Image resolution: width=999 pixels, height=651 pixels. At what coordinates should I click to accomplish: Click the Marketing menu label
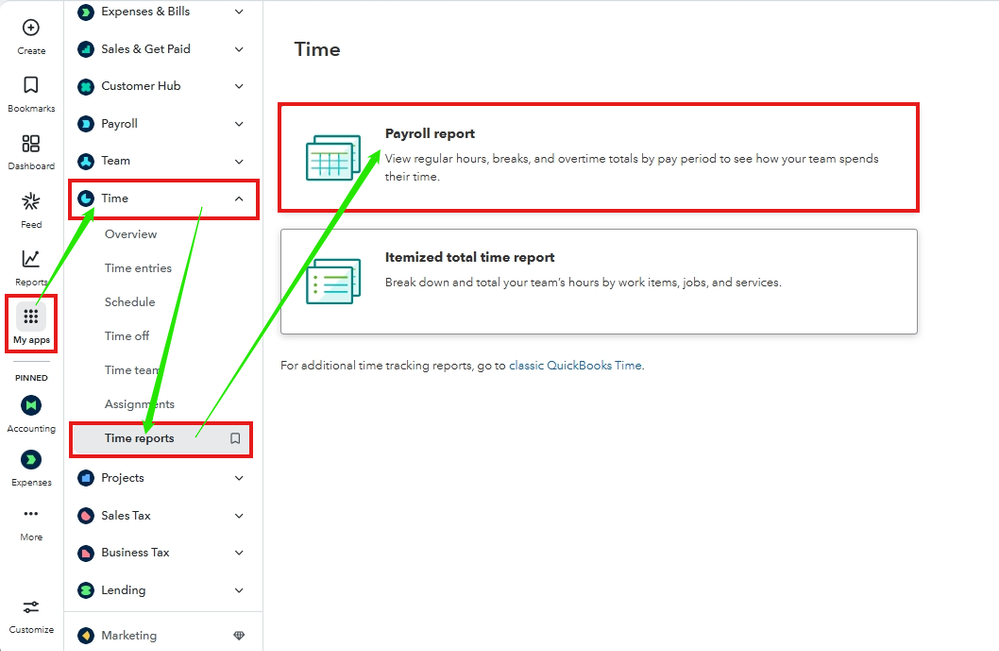(129, 635)
